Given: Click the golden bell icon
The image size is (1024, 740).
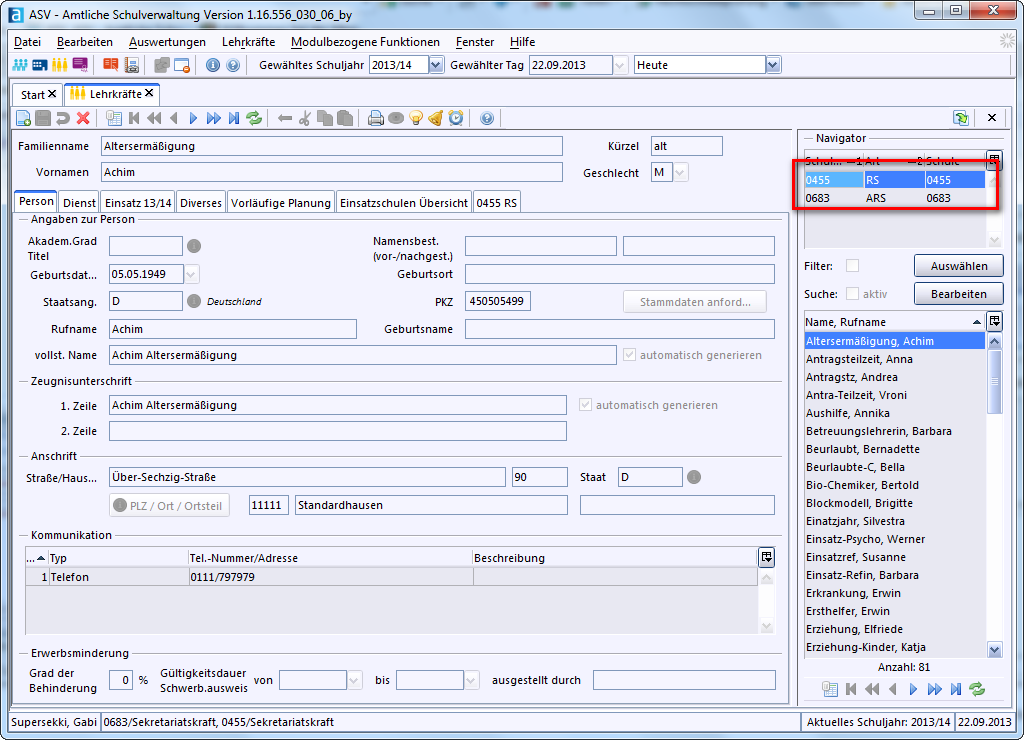Looking at the screenshot, I should tap(436, 118).
